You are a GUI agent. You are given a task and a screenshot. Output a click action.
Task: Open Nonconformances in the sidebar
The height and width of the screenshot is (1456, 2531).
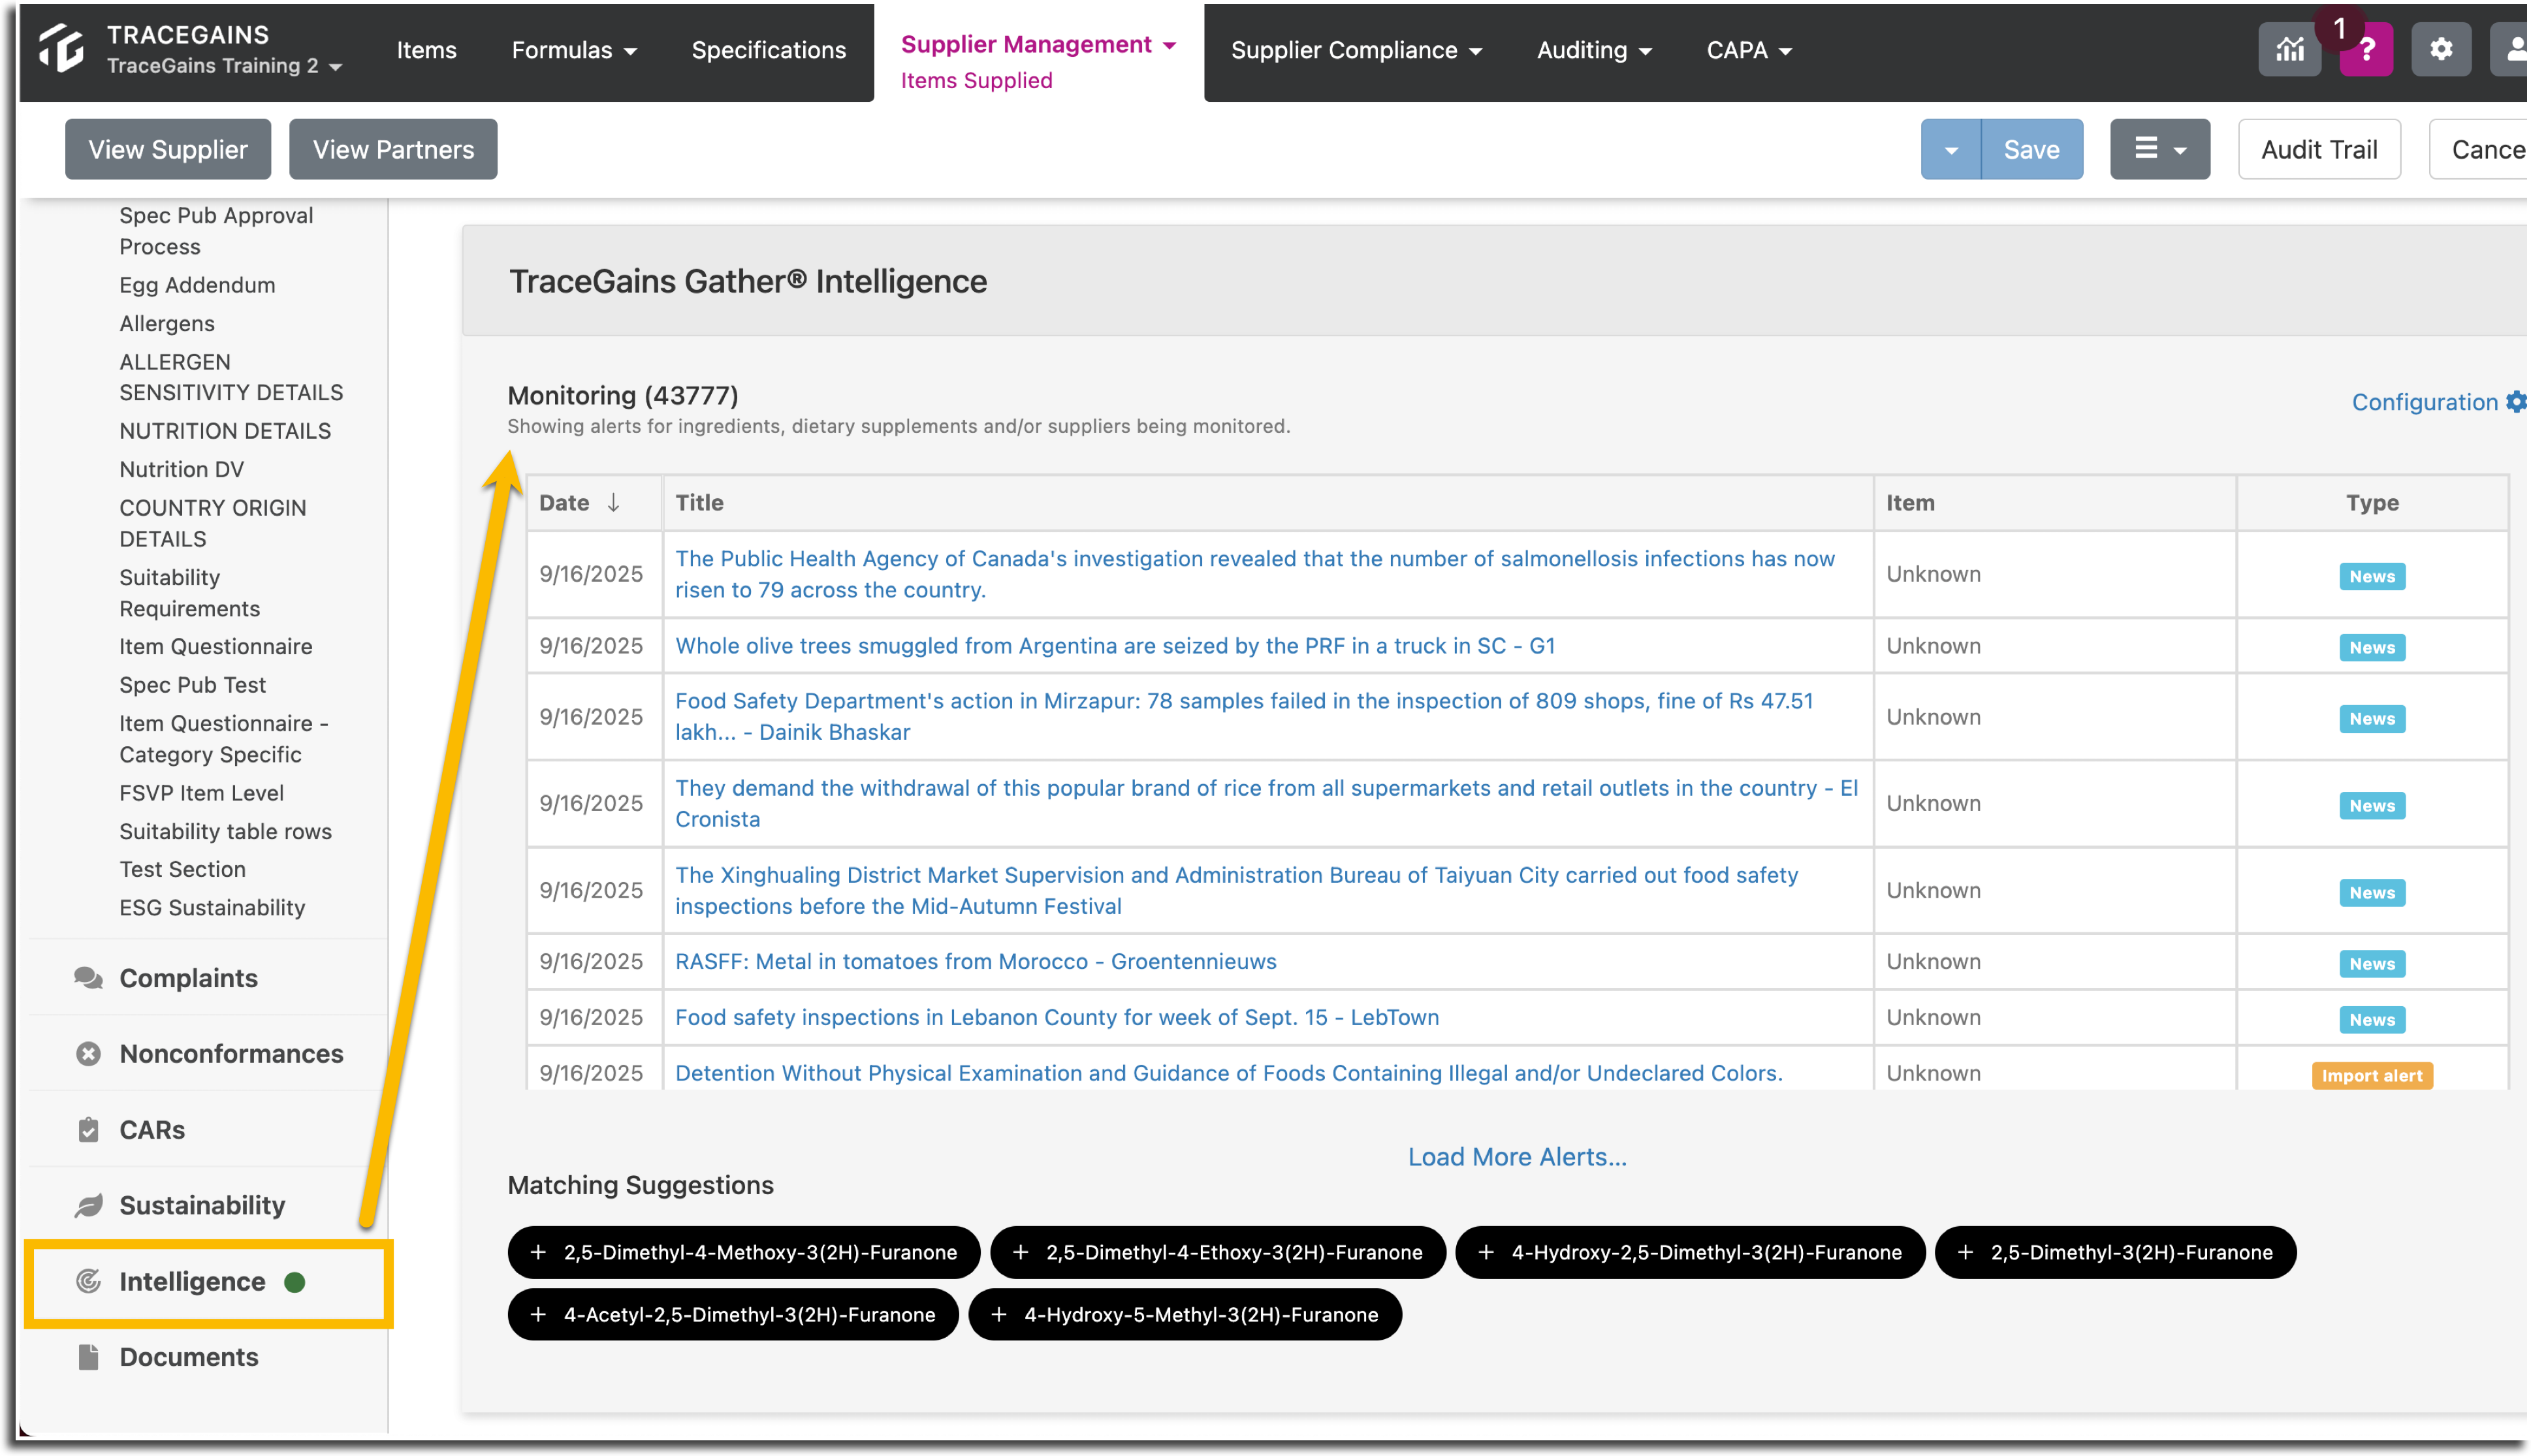pyautogui.click(x=231, y=1054)
